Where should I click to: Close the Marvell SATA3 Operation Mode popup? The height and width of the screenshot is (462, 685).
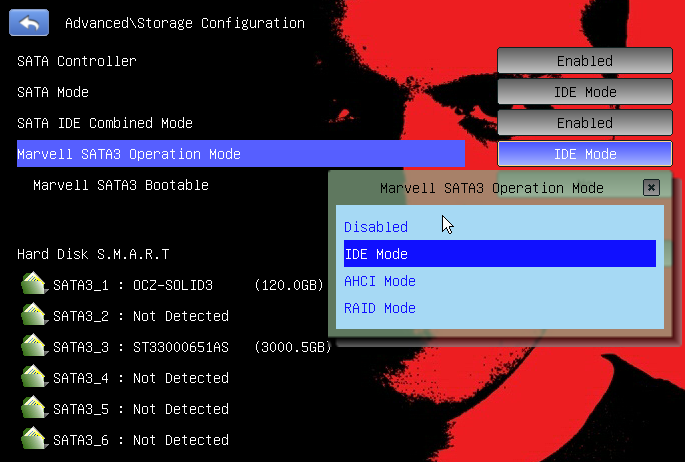(651, 188)
